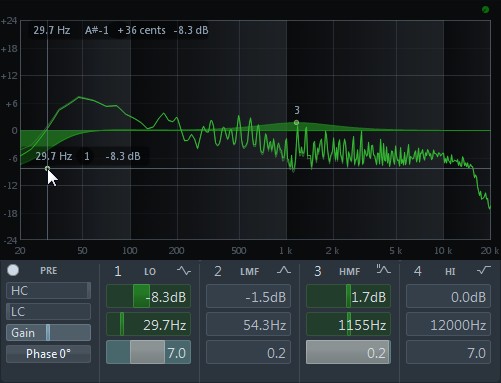The width and height of the screenshot is (501, 383).
Task: Click band 1 Q field 7.0
Action: pyautogui.click(x=148, y=352)
